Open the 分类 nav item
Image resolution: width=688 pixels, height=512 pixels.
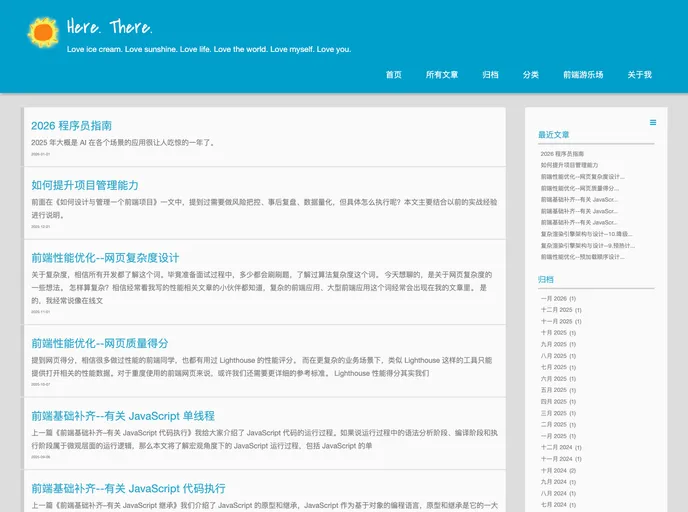tap(530, 75)
